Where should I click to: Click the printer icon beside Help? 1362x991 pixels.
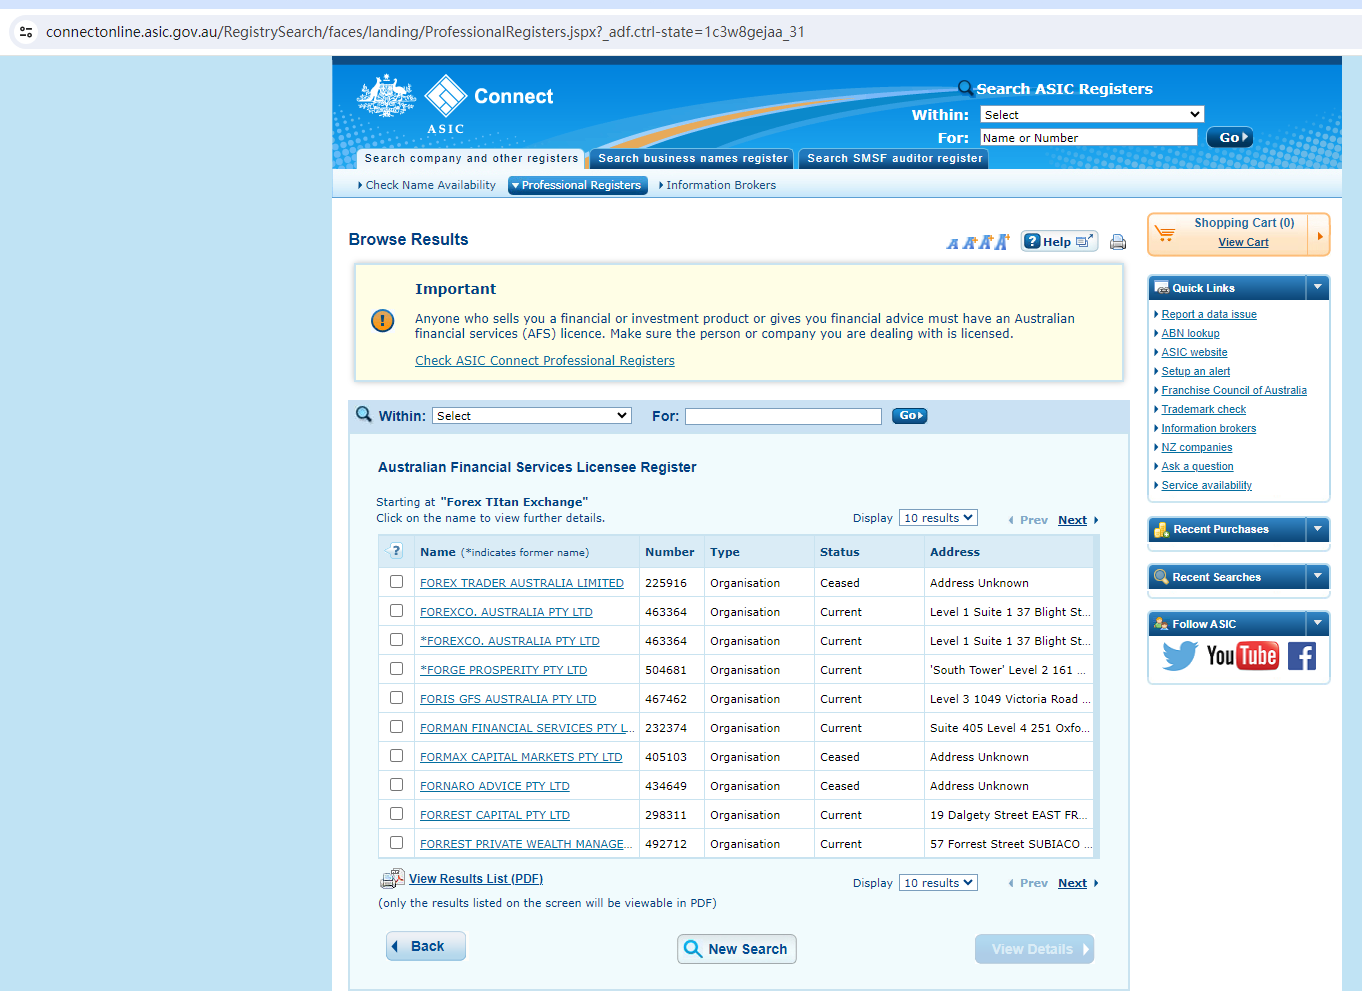[x=1118, y=242]
